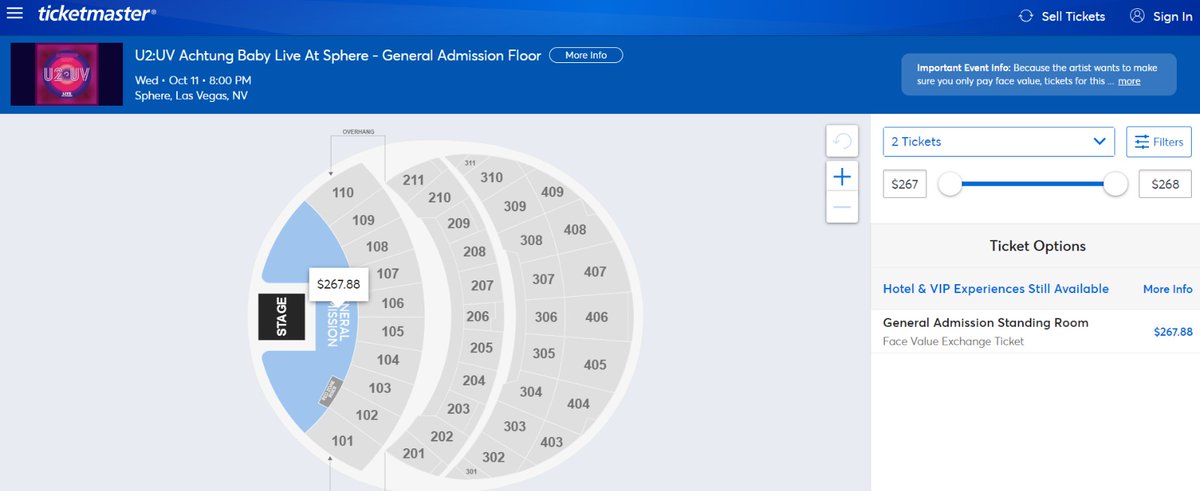
Task: Select section 206 on the map
Action: 477,316
